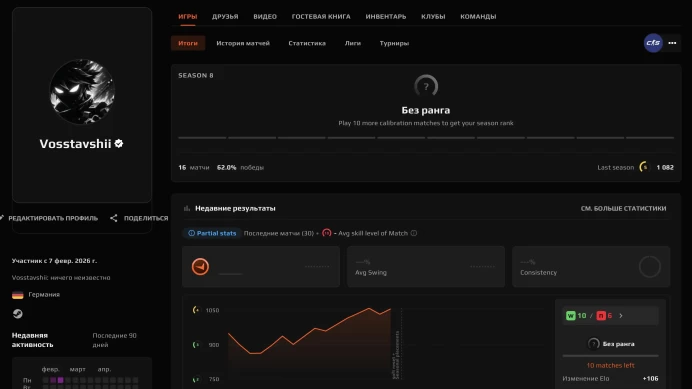This screenshot has width=692, height=389.
Task: Click the 62.0% победы stat
Action: (240, 167)
